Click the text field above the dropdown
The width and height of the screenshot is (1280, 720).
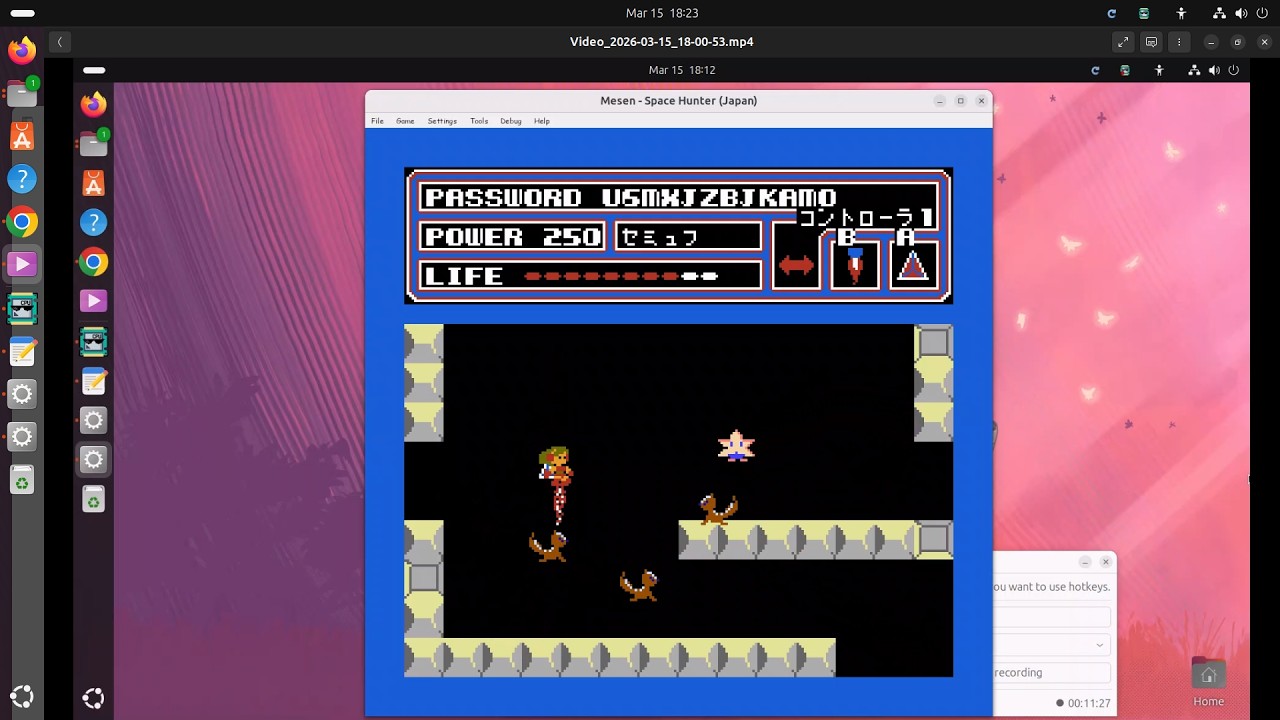pos(1052,617)
